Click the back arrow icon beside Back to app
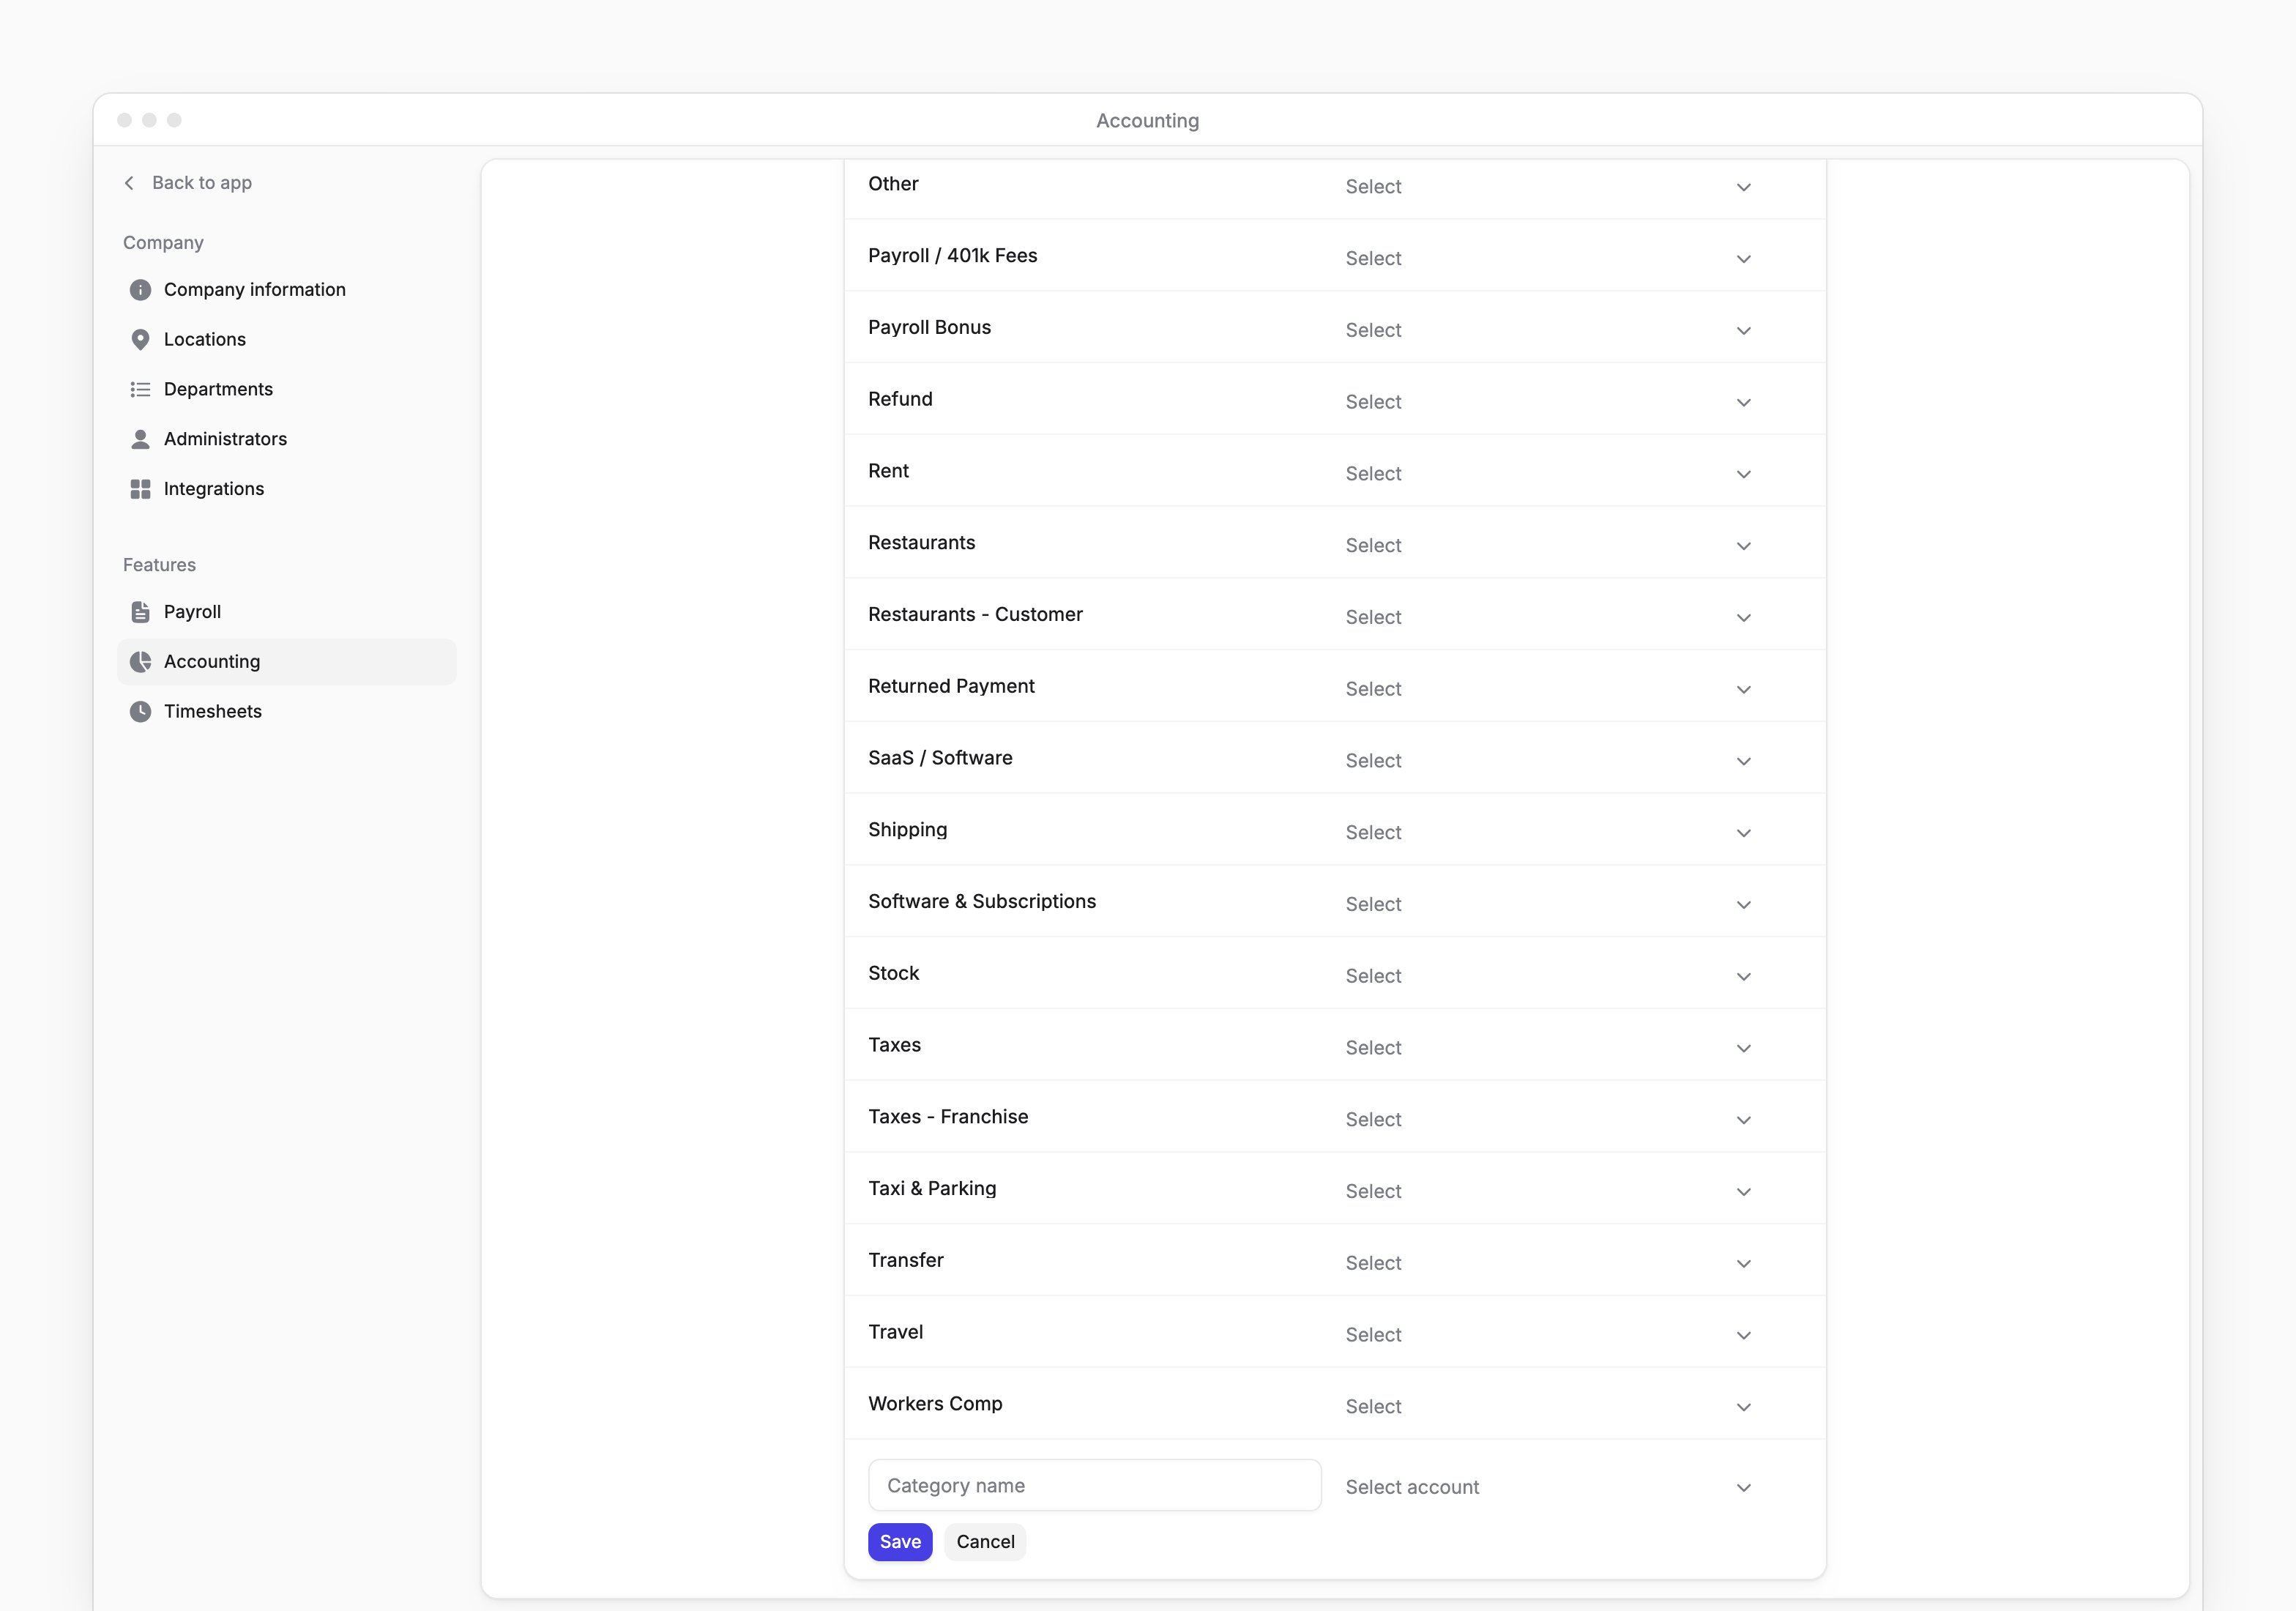 [x=129, y=183]
